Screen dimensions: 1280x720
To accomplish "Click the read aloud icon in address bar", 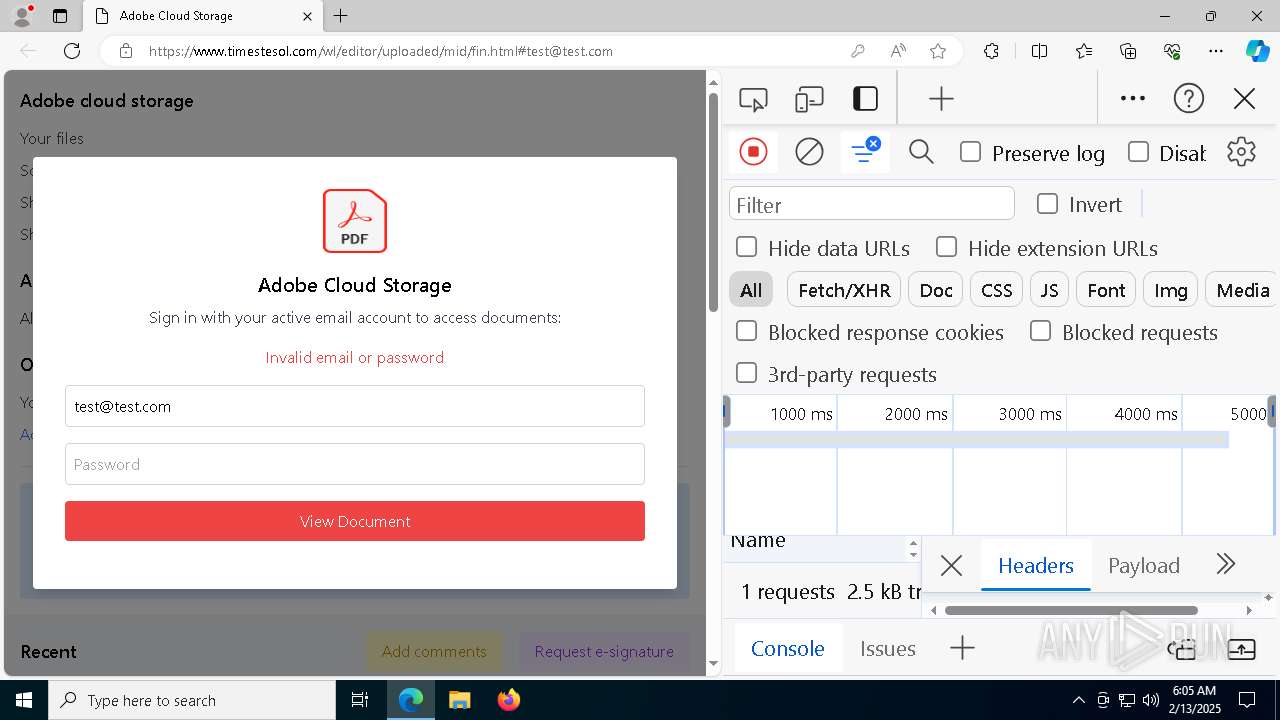I will 898,51.
